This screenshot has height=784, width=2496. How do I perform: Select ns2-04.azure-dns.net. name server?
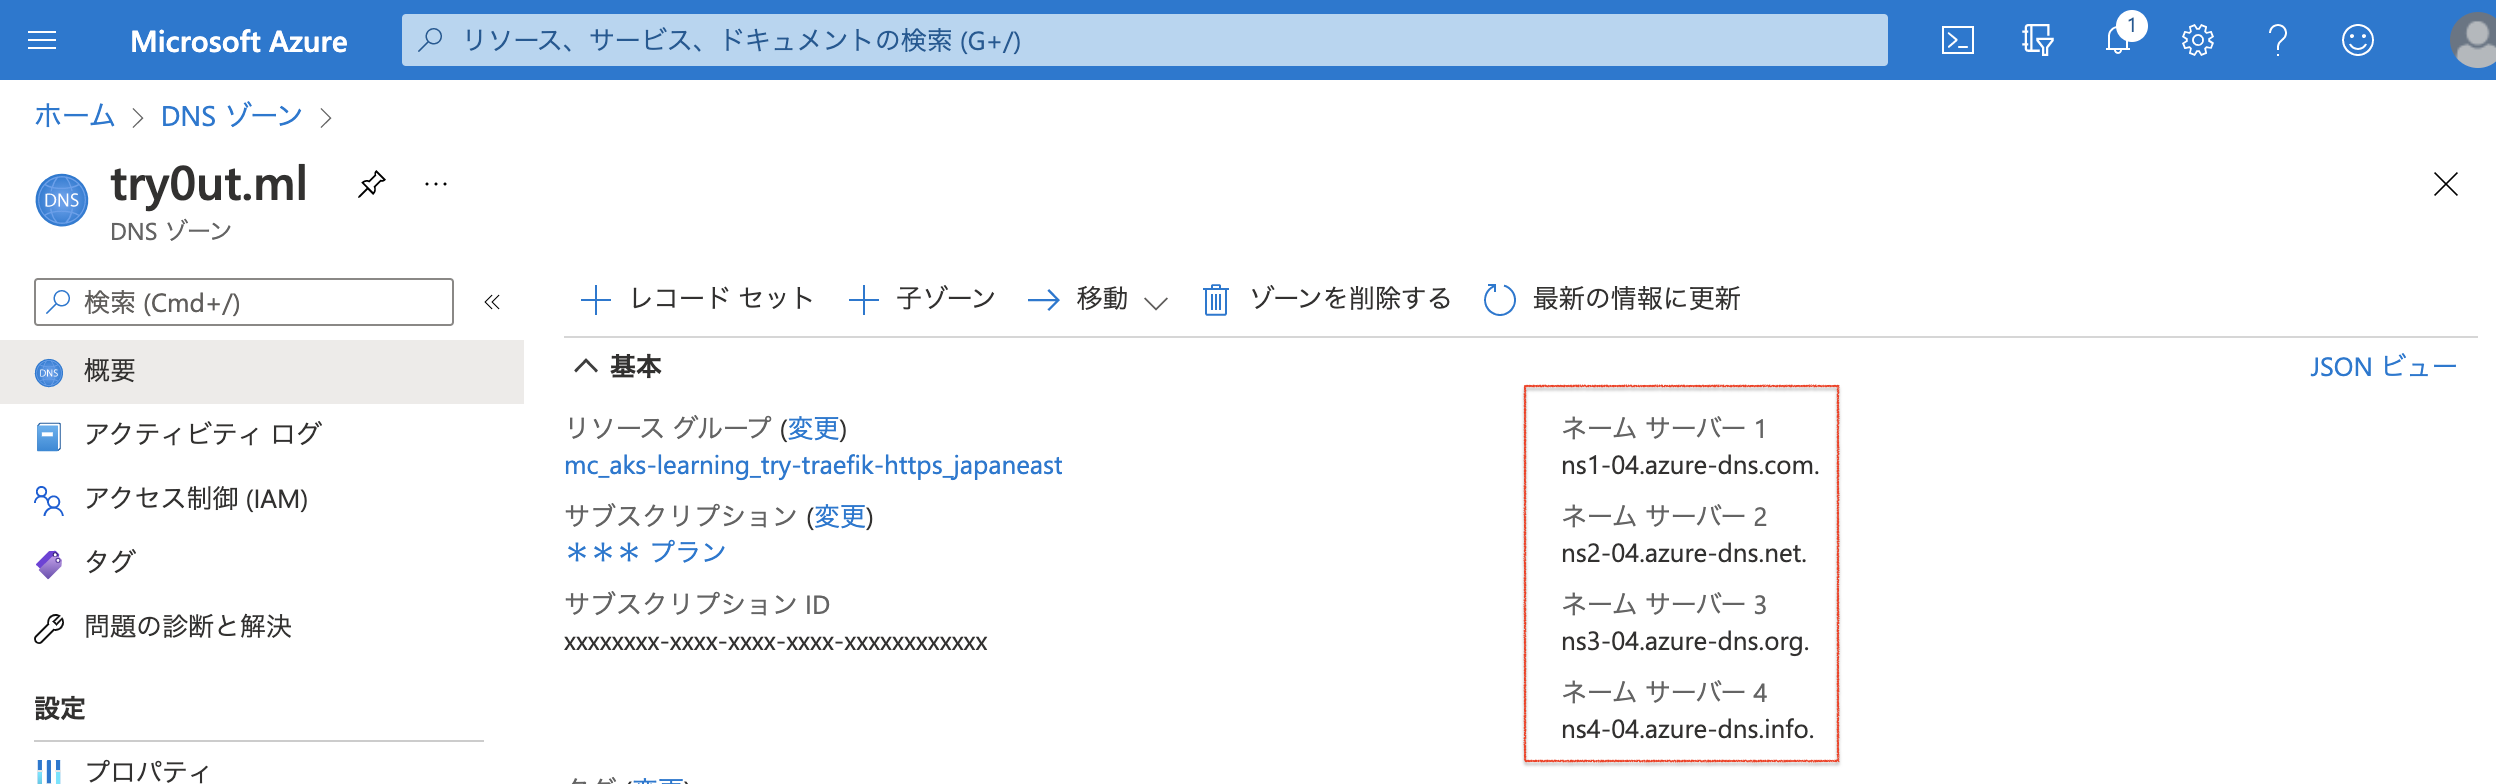pyautogui.click(x=1684, y=553)
